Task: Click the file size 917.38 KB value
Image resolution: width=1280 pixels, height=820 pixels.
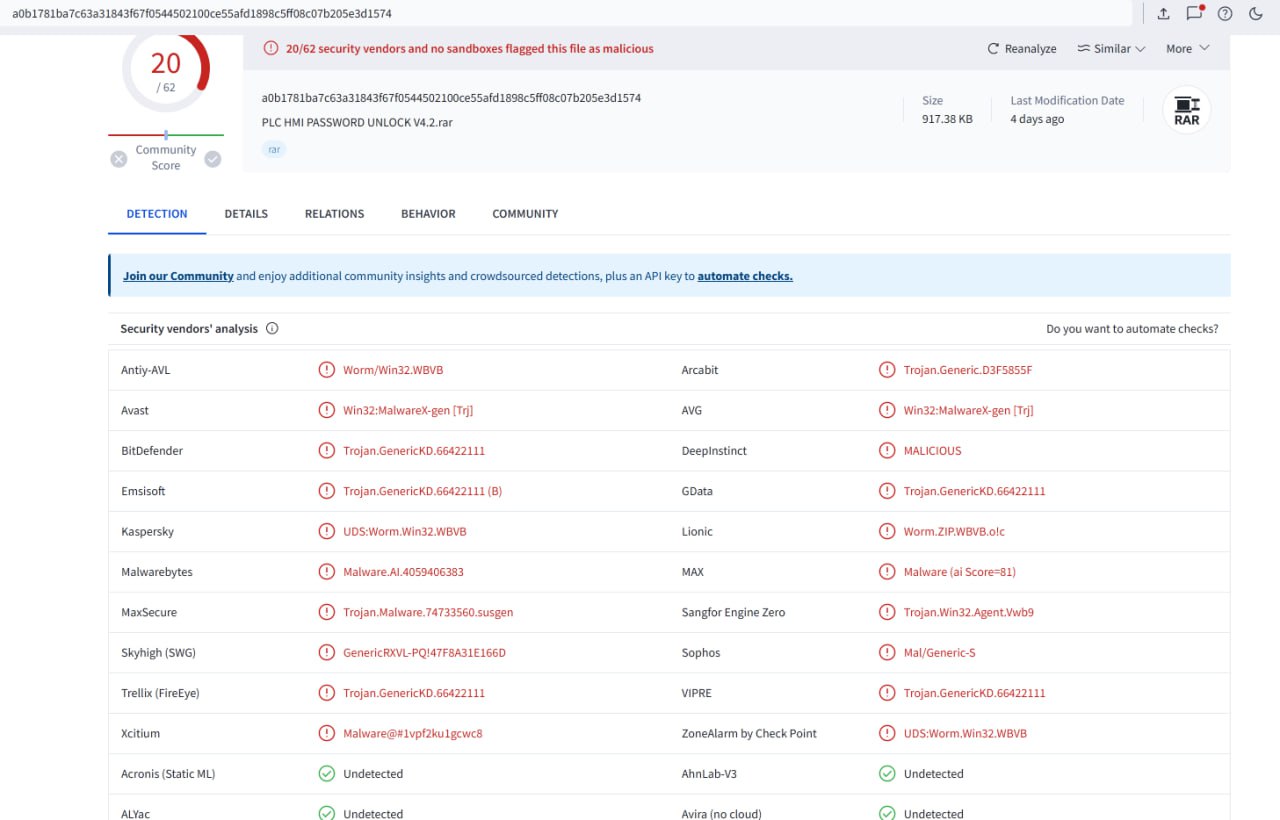Action: (x=947, y=119)
